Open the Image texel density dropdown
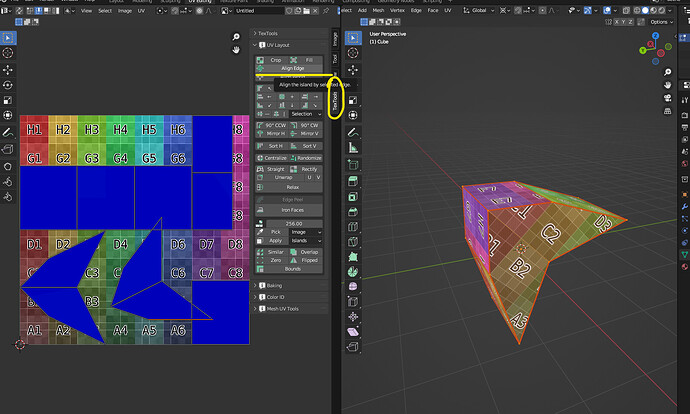Image resolution: width=690 pixels, height=414 pixels. 306,232
